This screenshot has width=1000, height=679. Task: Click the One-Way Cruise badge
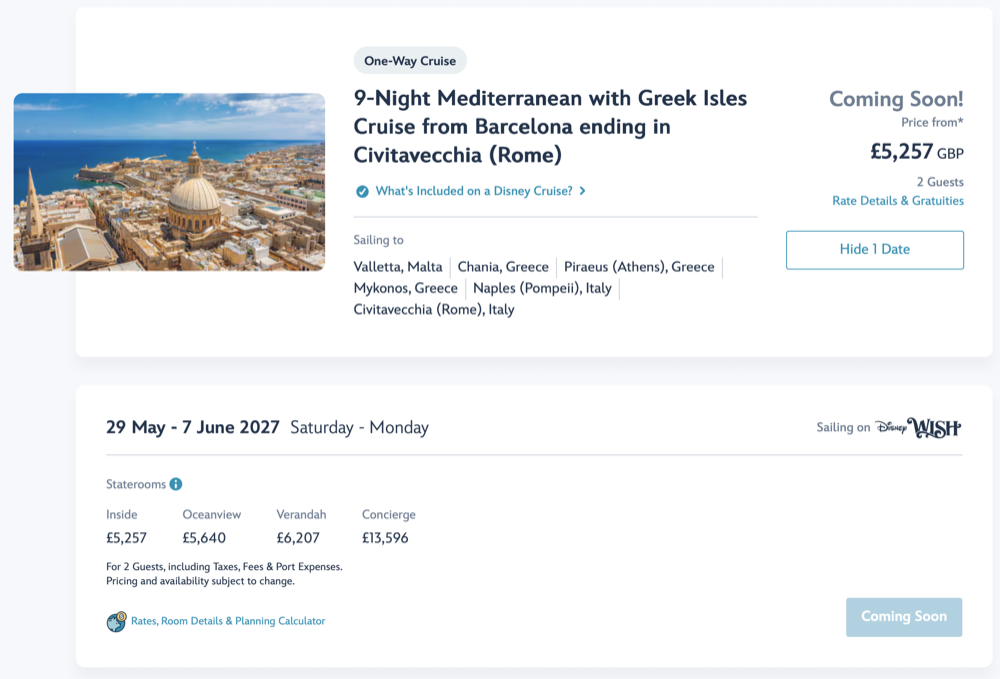(x=410, y=61)
